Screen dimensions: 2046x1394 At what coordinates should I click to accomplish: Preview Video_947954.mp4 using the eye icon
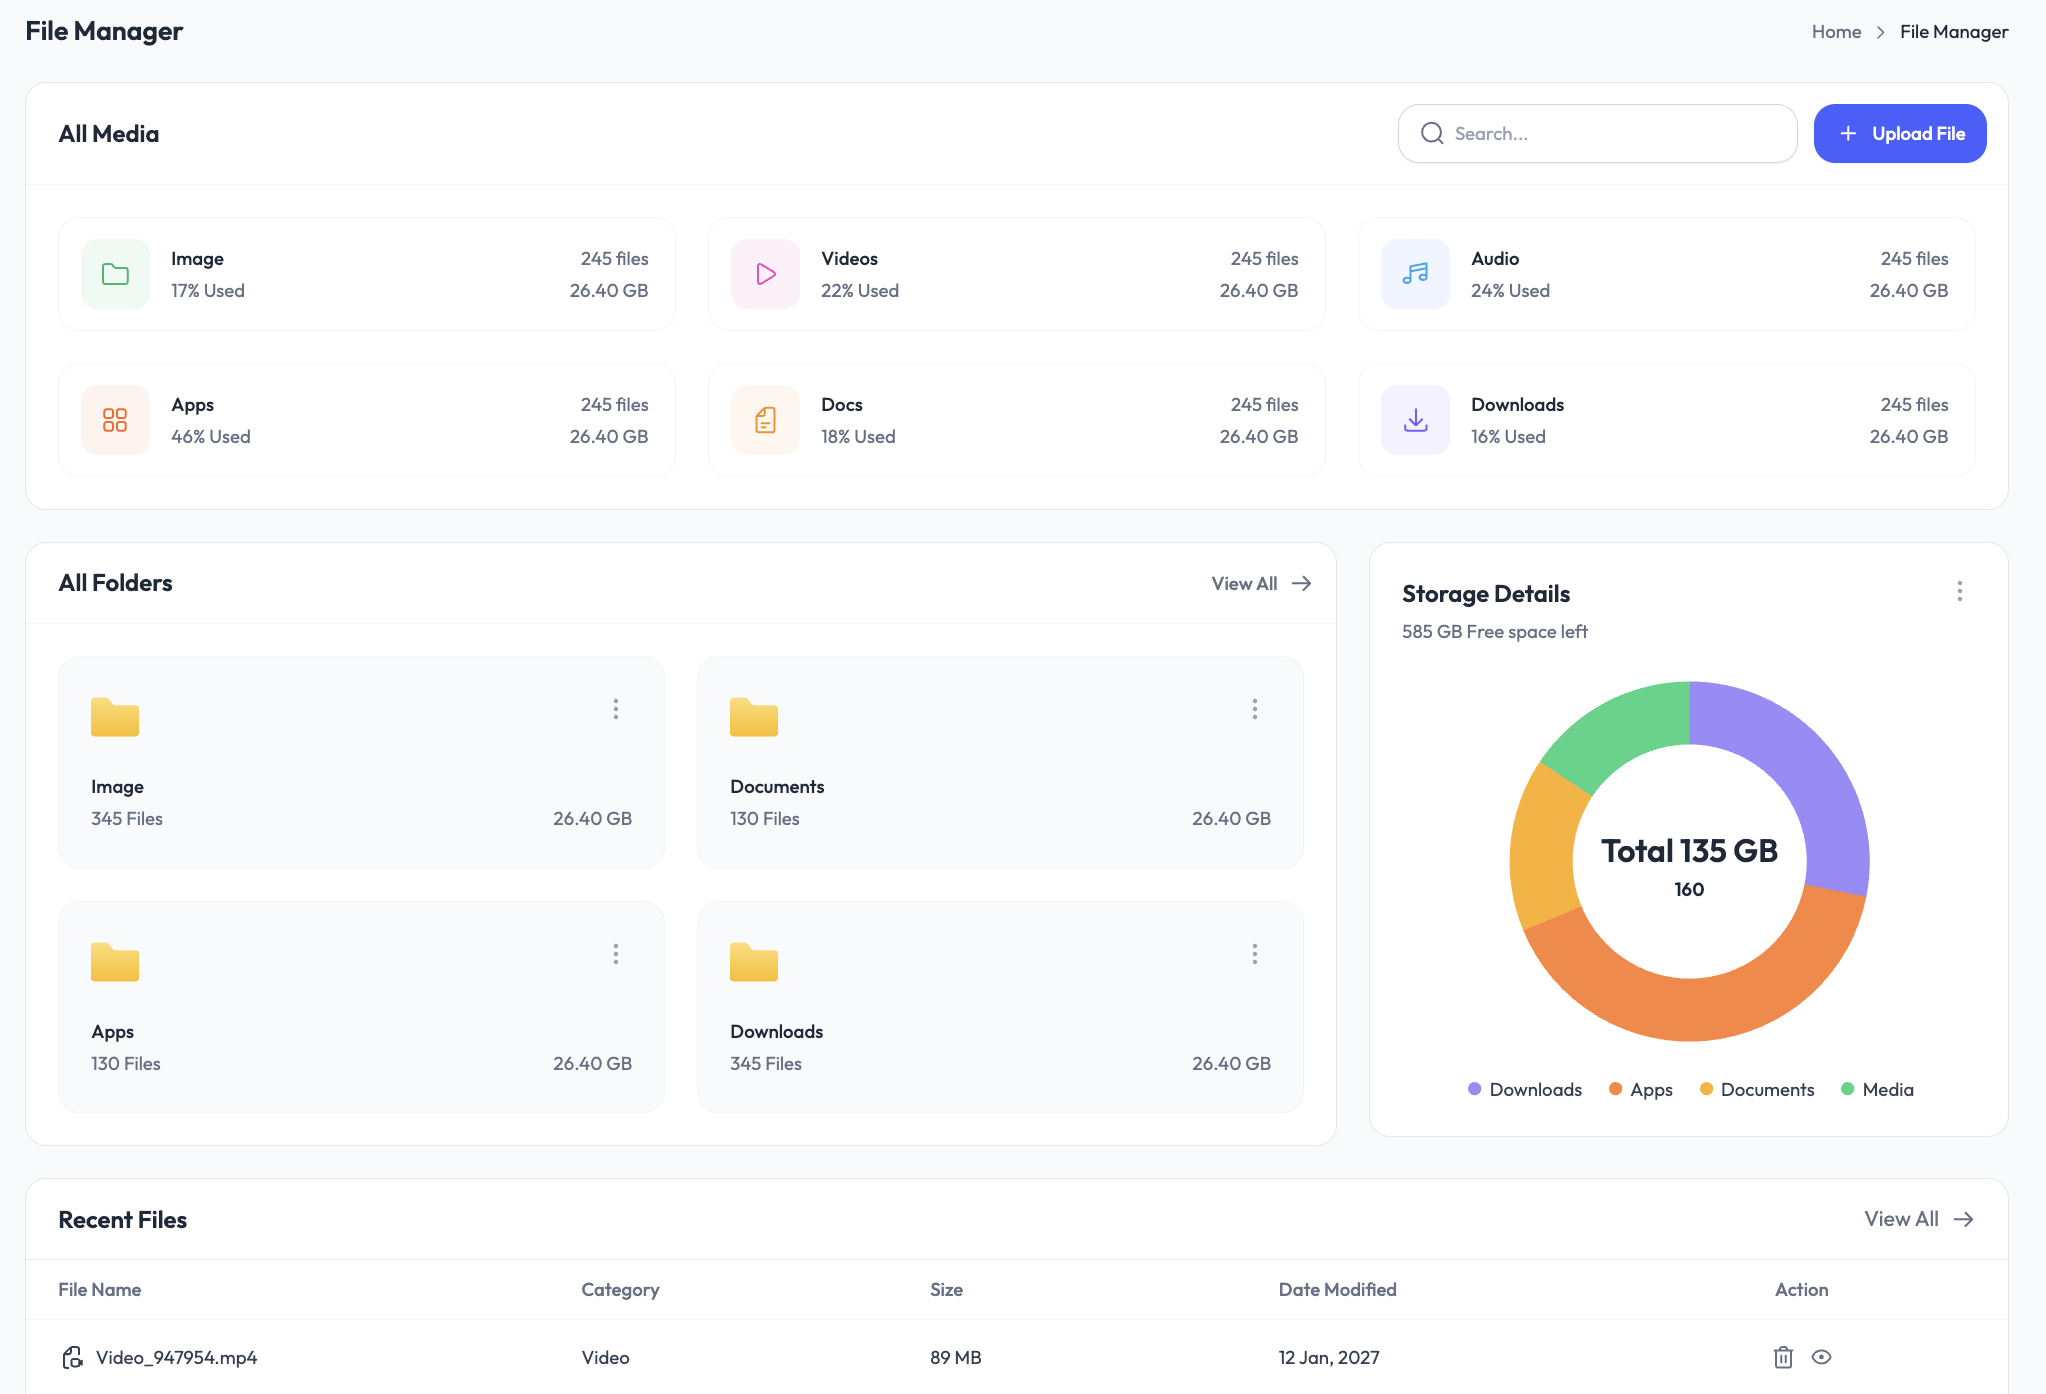1821,1357
